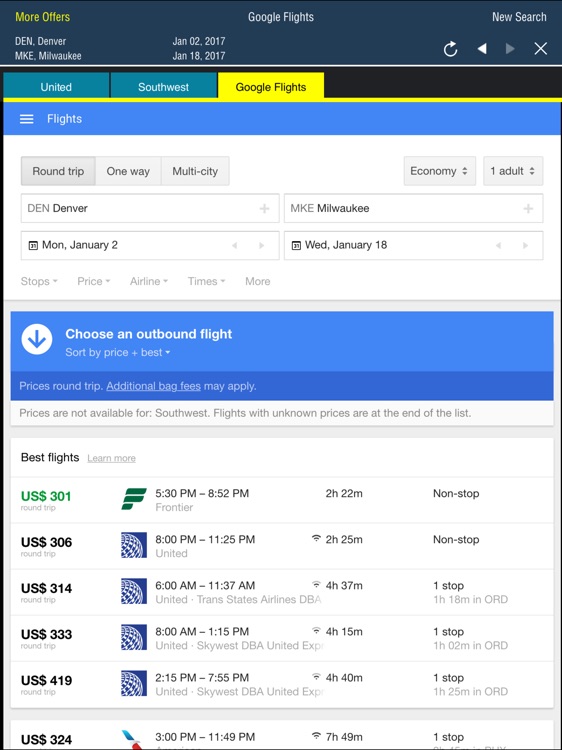Click the Wi-Fi icon on the 2h 25m flight
This screenshot has height=750, width=562.
click(316, 539)
